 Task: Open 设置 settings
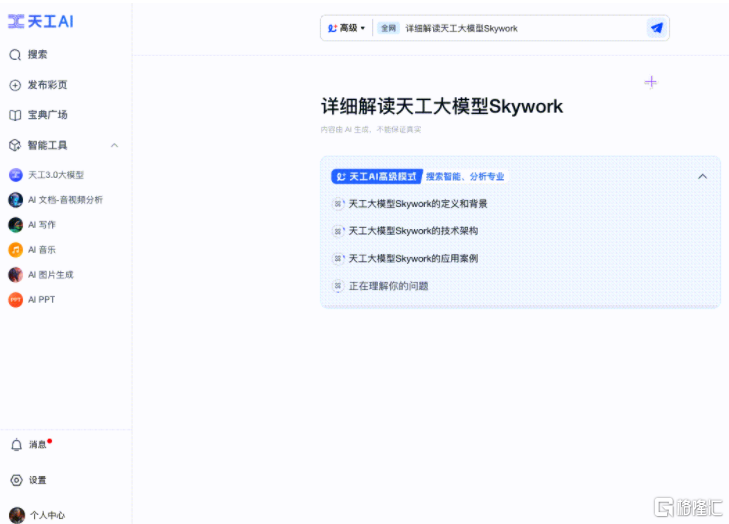coord(38,480)
